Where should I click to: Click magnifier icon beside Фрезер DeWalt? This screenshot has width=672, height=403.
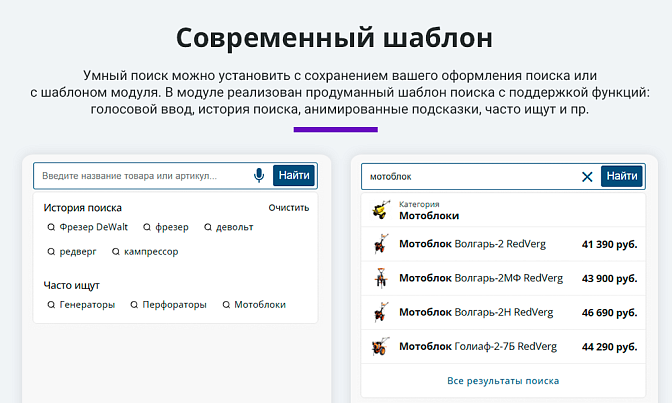(x=51, y=227)
